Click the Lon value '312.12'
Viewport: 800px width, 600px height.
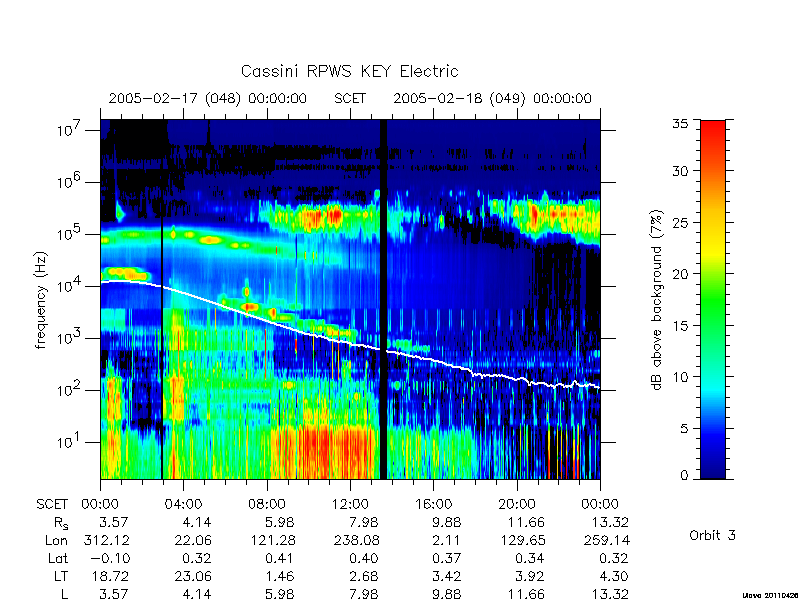(106, 540)
